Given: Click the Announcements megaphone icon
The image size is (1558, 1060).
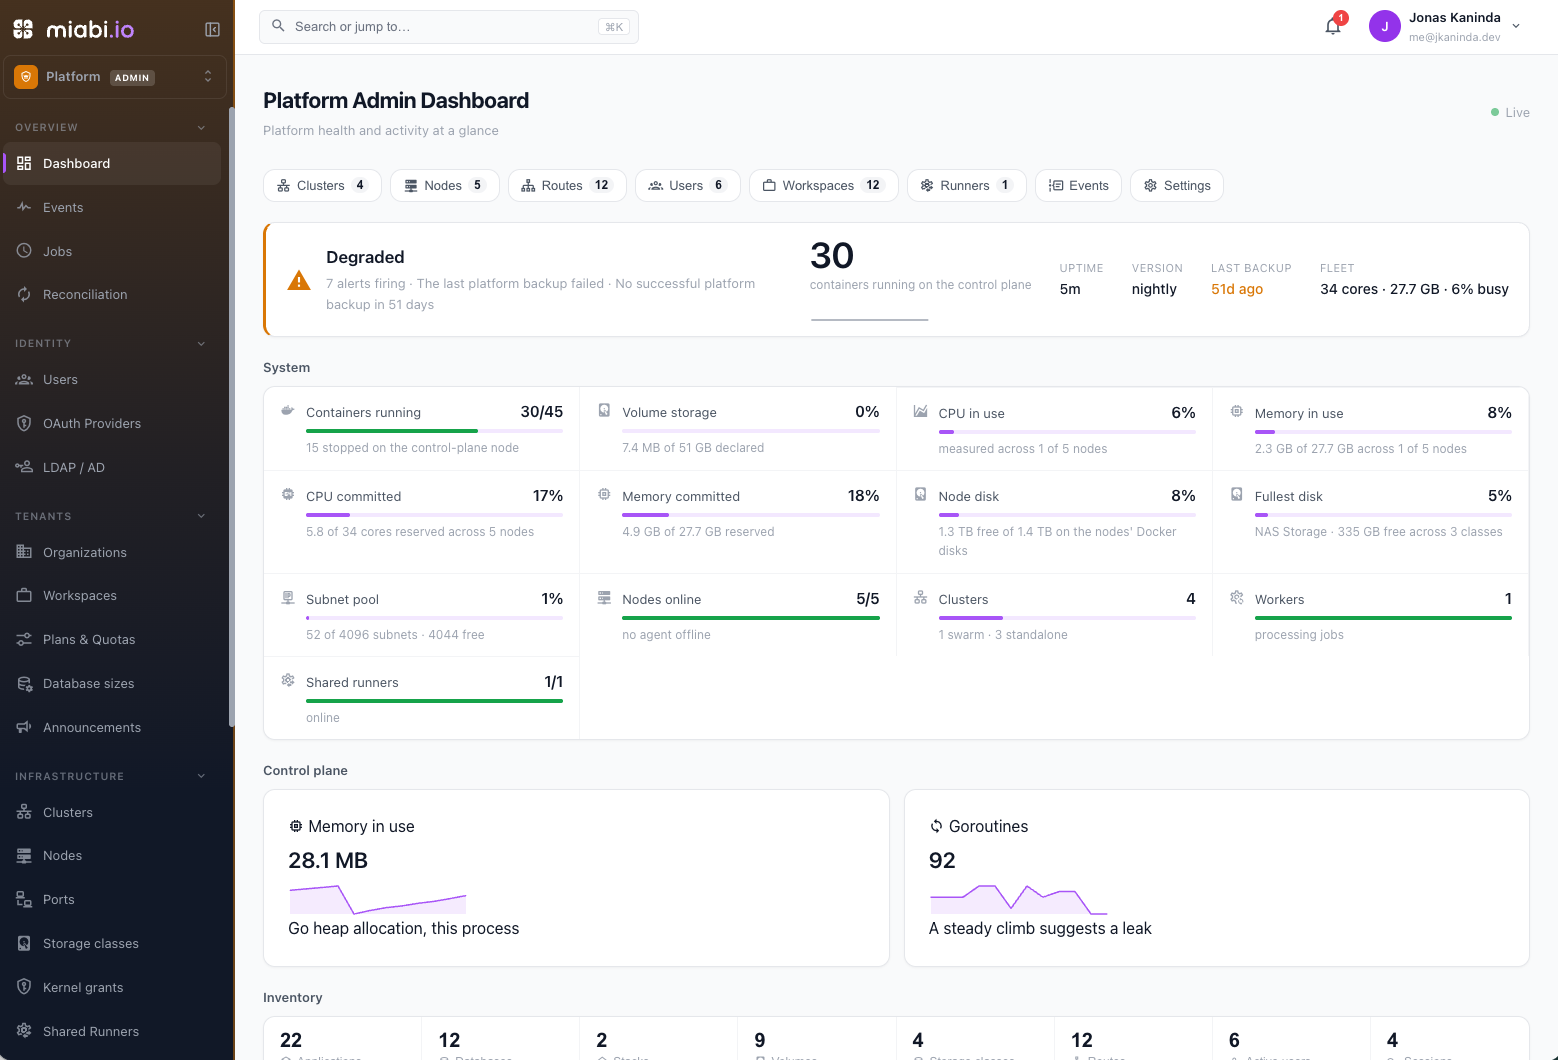Looking at the screenshot, I should tap(24, 727).
